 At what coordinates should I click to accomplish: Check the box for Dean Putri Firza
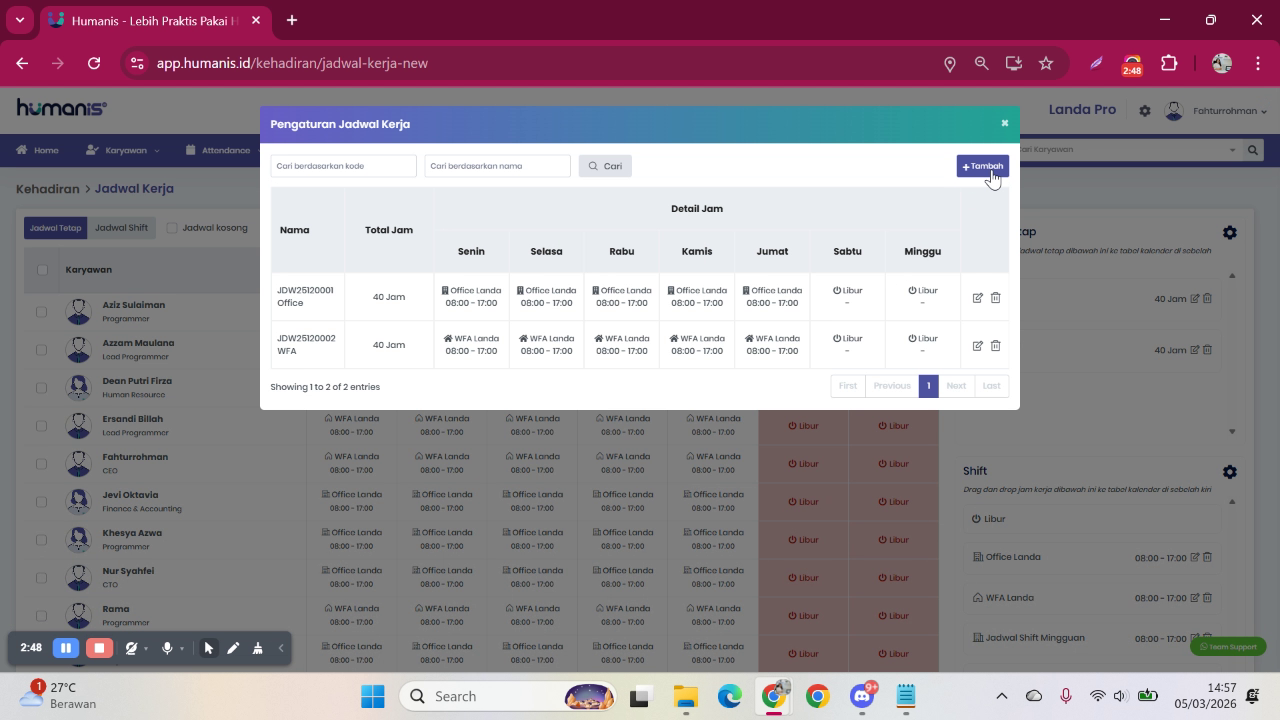tap(42, 388)
